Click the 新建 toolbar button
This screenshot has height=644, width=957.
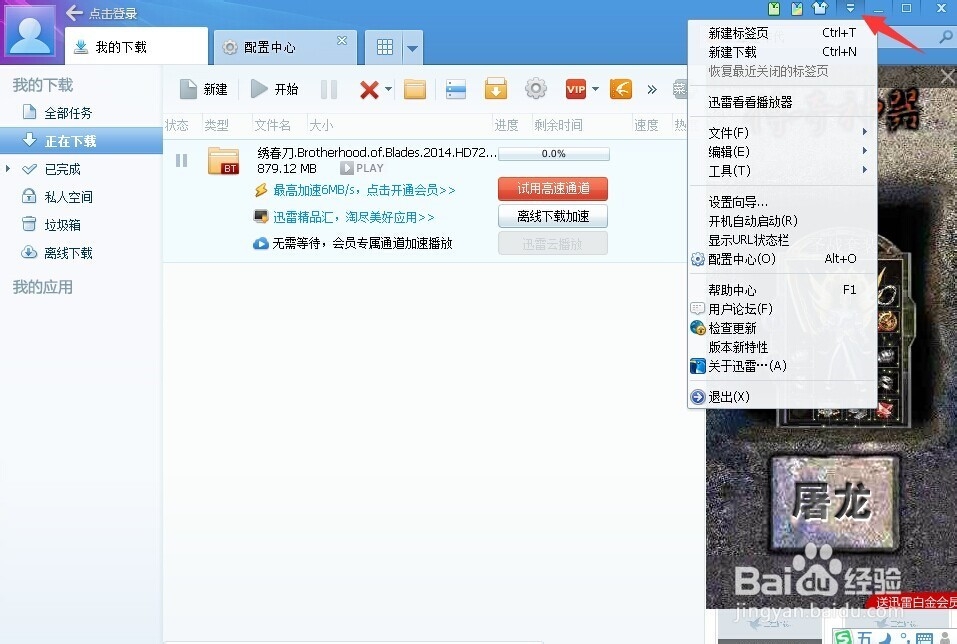(x=204, y=89)
